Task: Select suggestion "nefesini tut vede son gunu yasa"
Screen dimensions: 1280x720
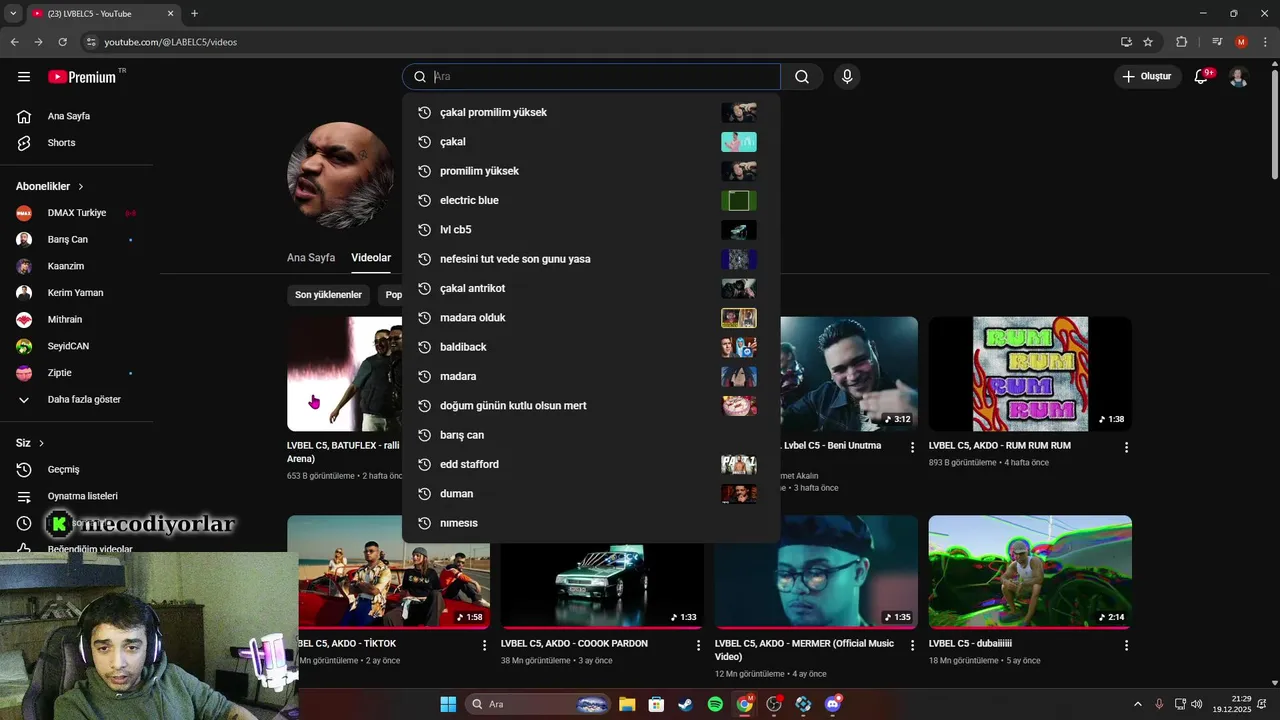Action: point(590,259)
